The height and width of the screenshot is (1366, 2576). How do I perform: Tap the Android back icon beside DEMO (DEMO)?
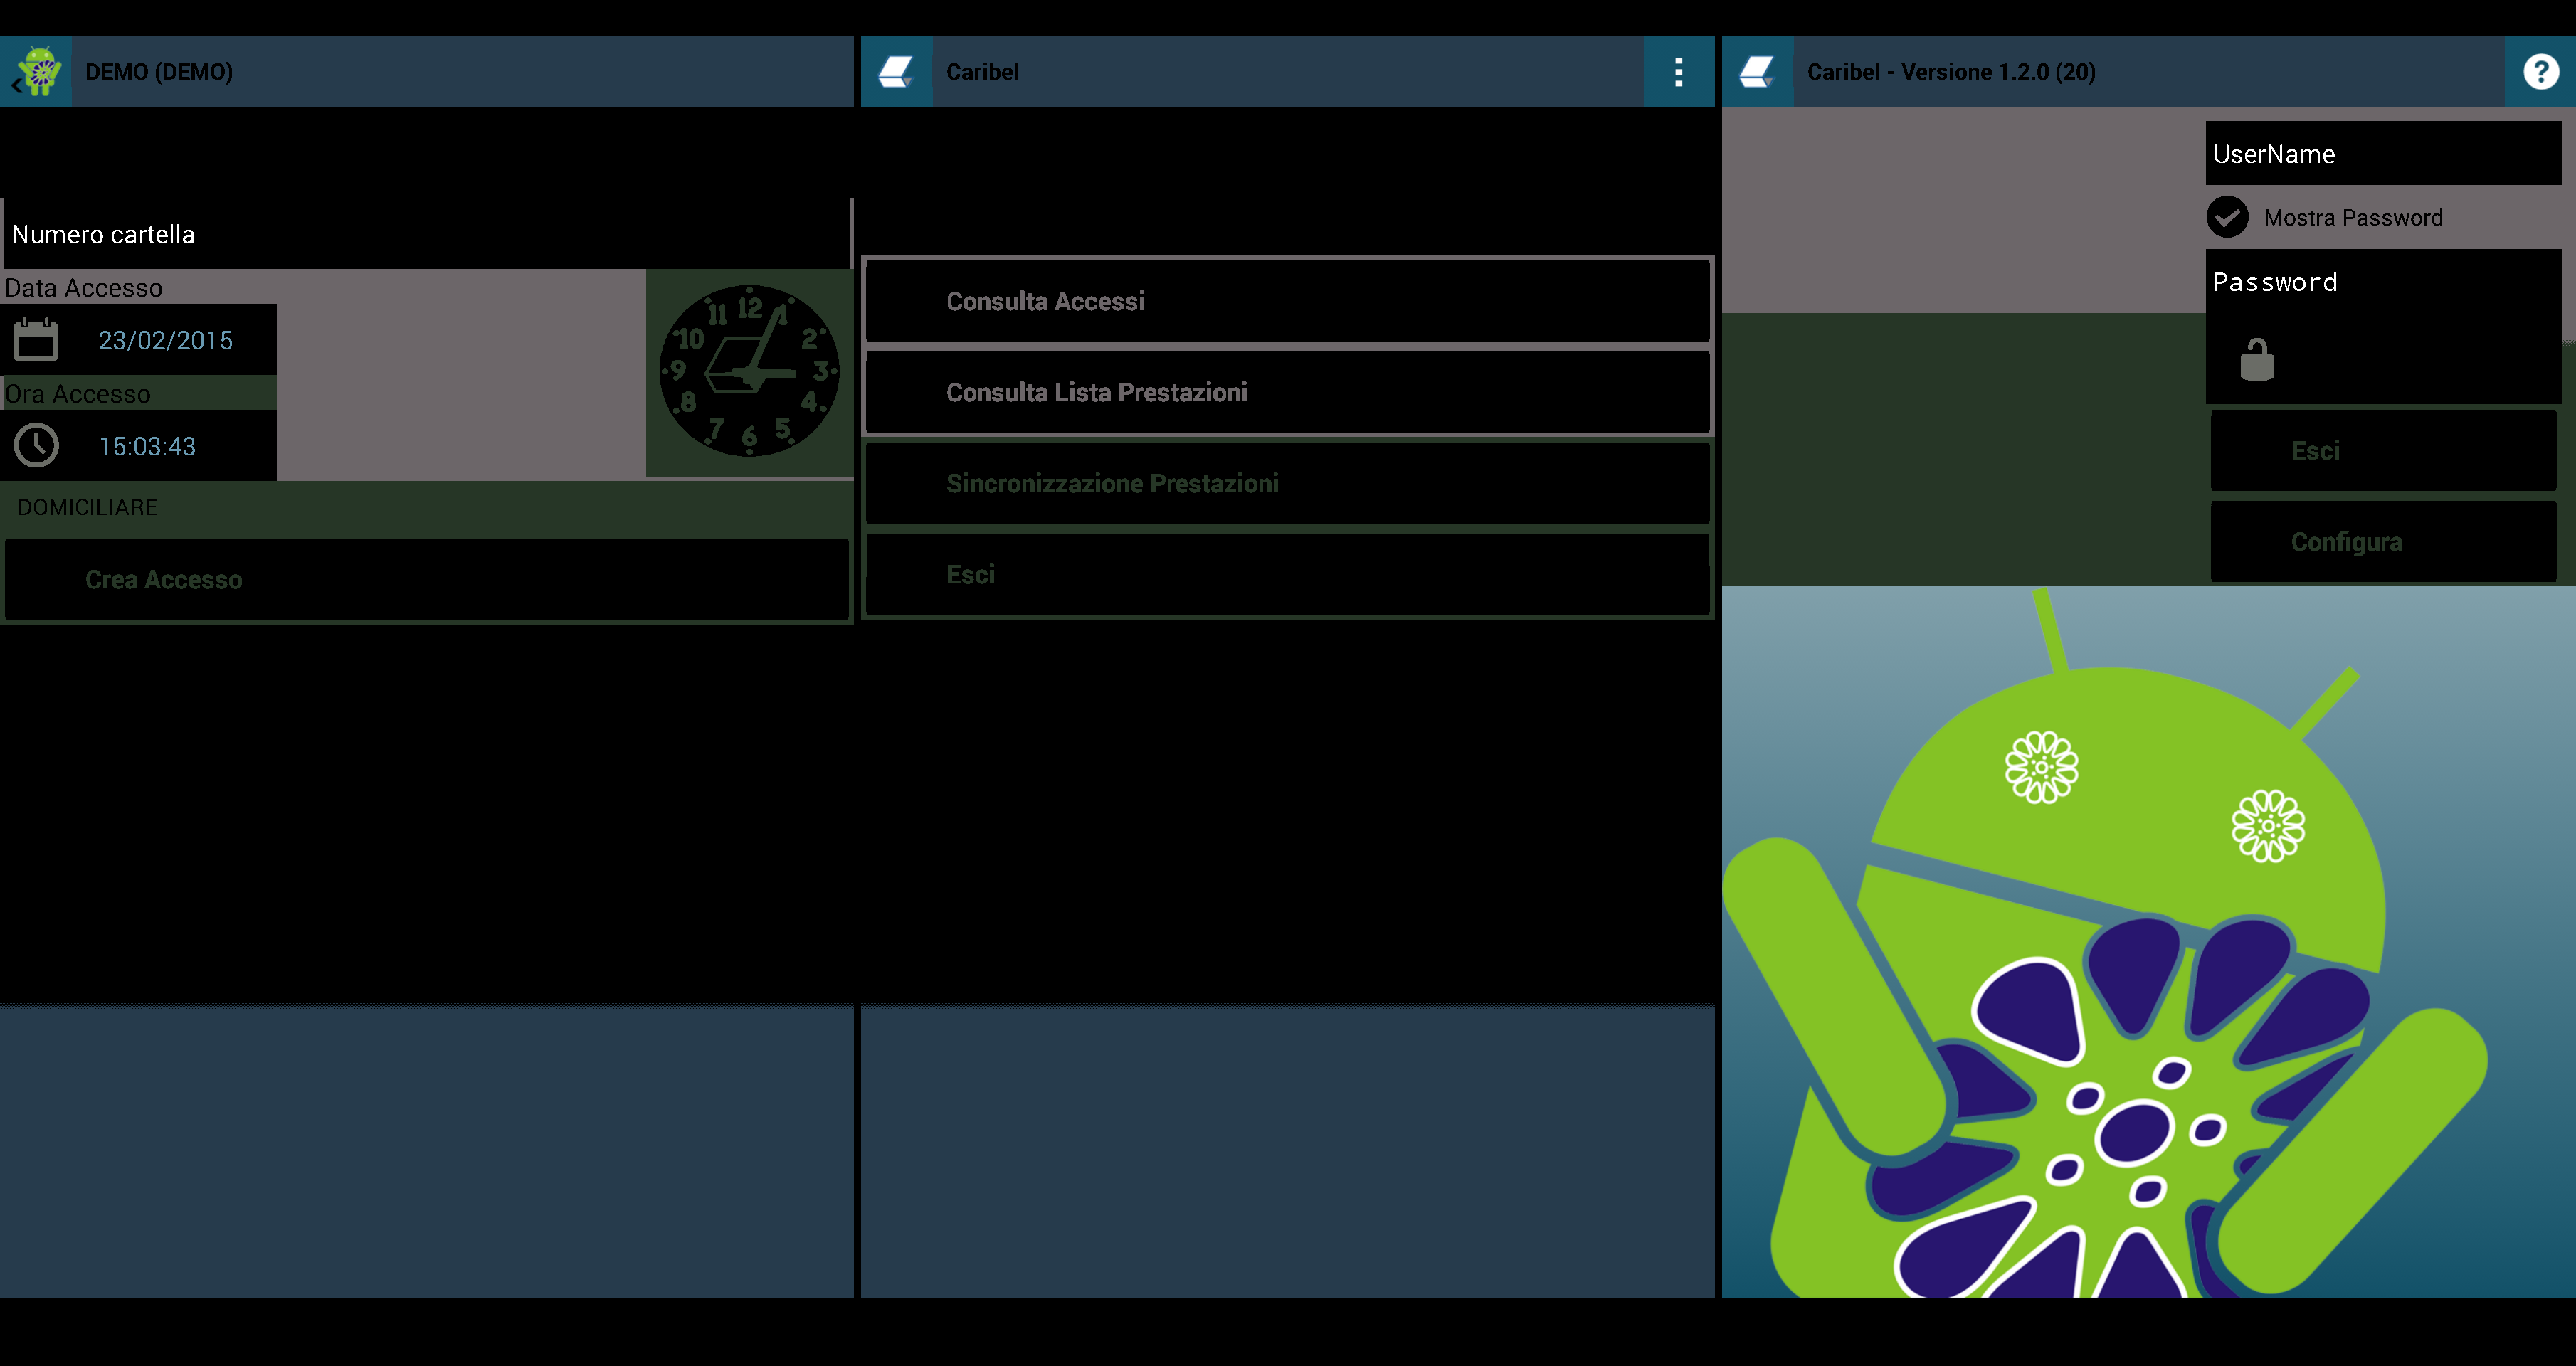point(36,71)
